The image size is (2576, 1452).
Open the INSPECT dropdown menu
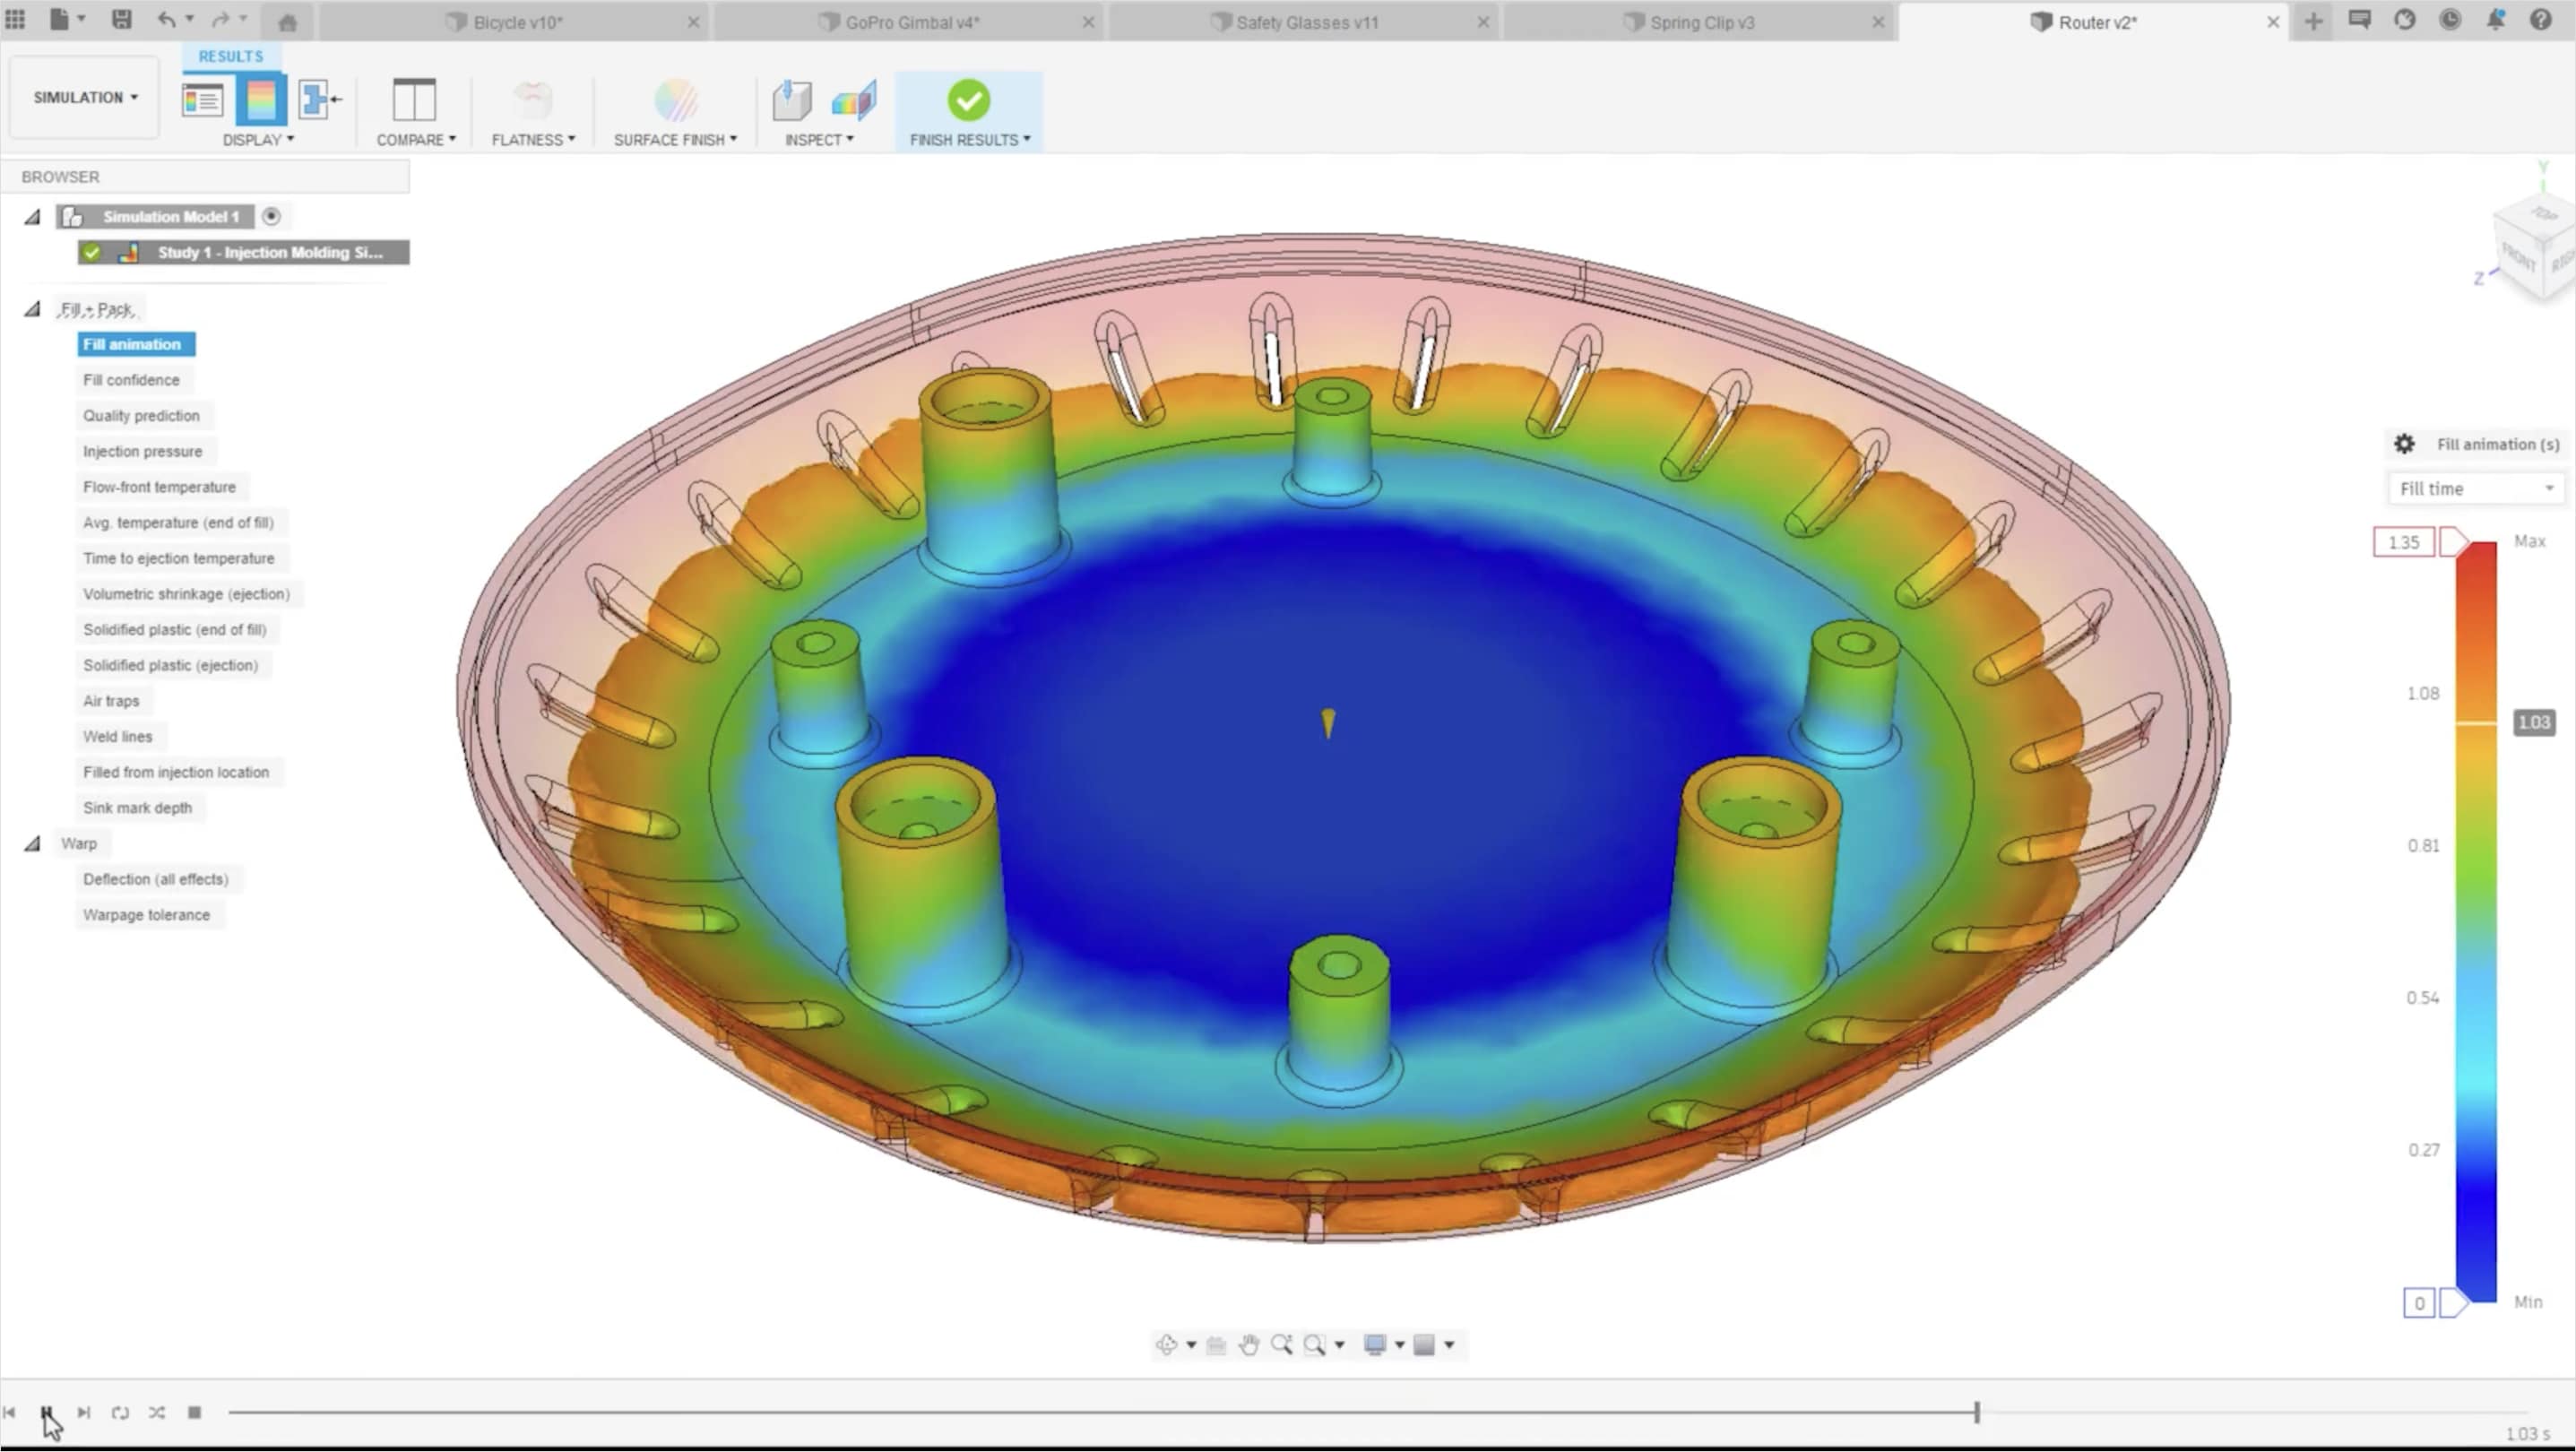819,139
